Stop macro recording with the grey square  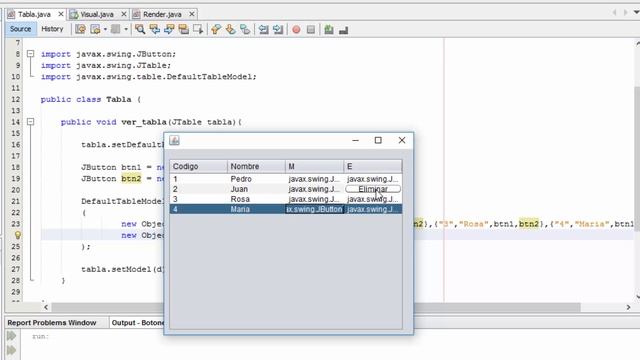point(311,29)
